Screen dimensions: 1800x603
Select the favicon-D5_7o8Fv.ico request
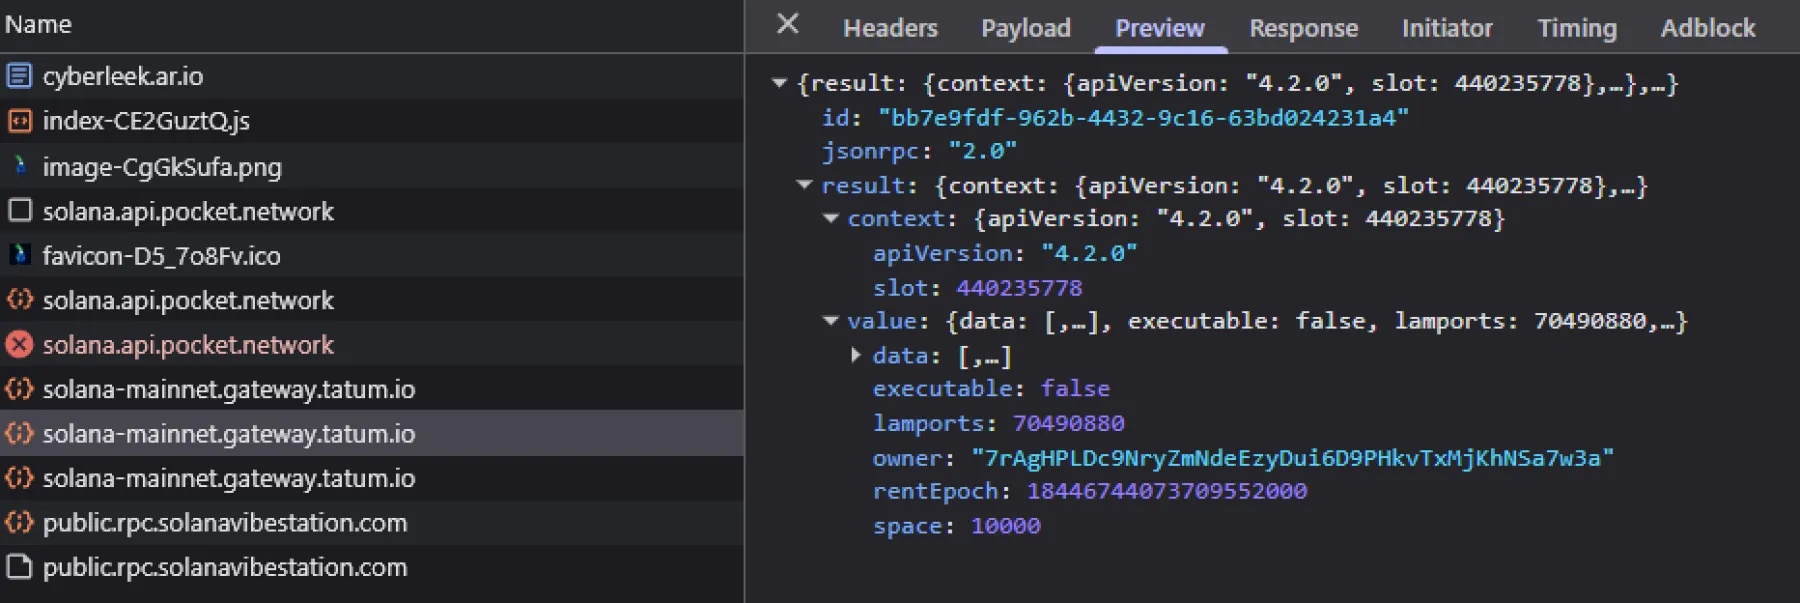372,255
